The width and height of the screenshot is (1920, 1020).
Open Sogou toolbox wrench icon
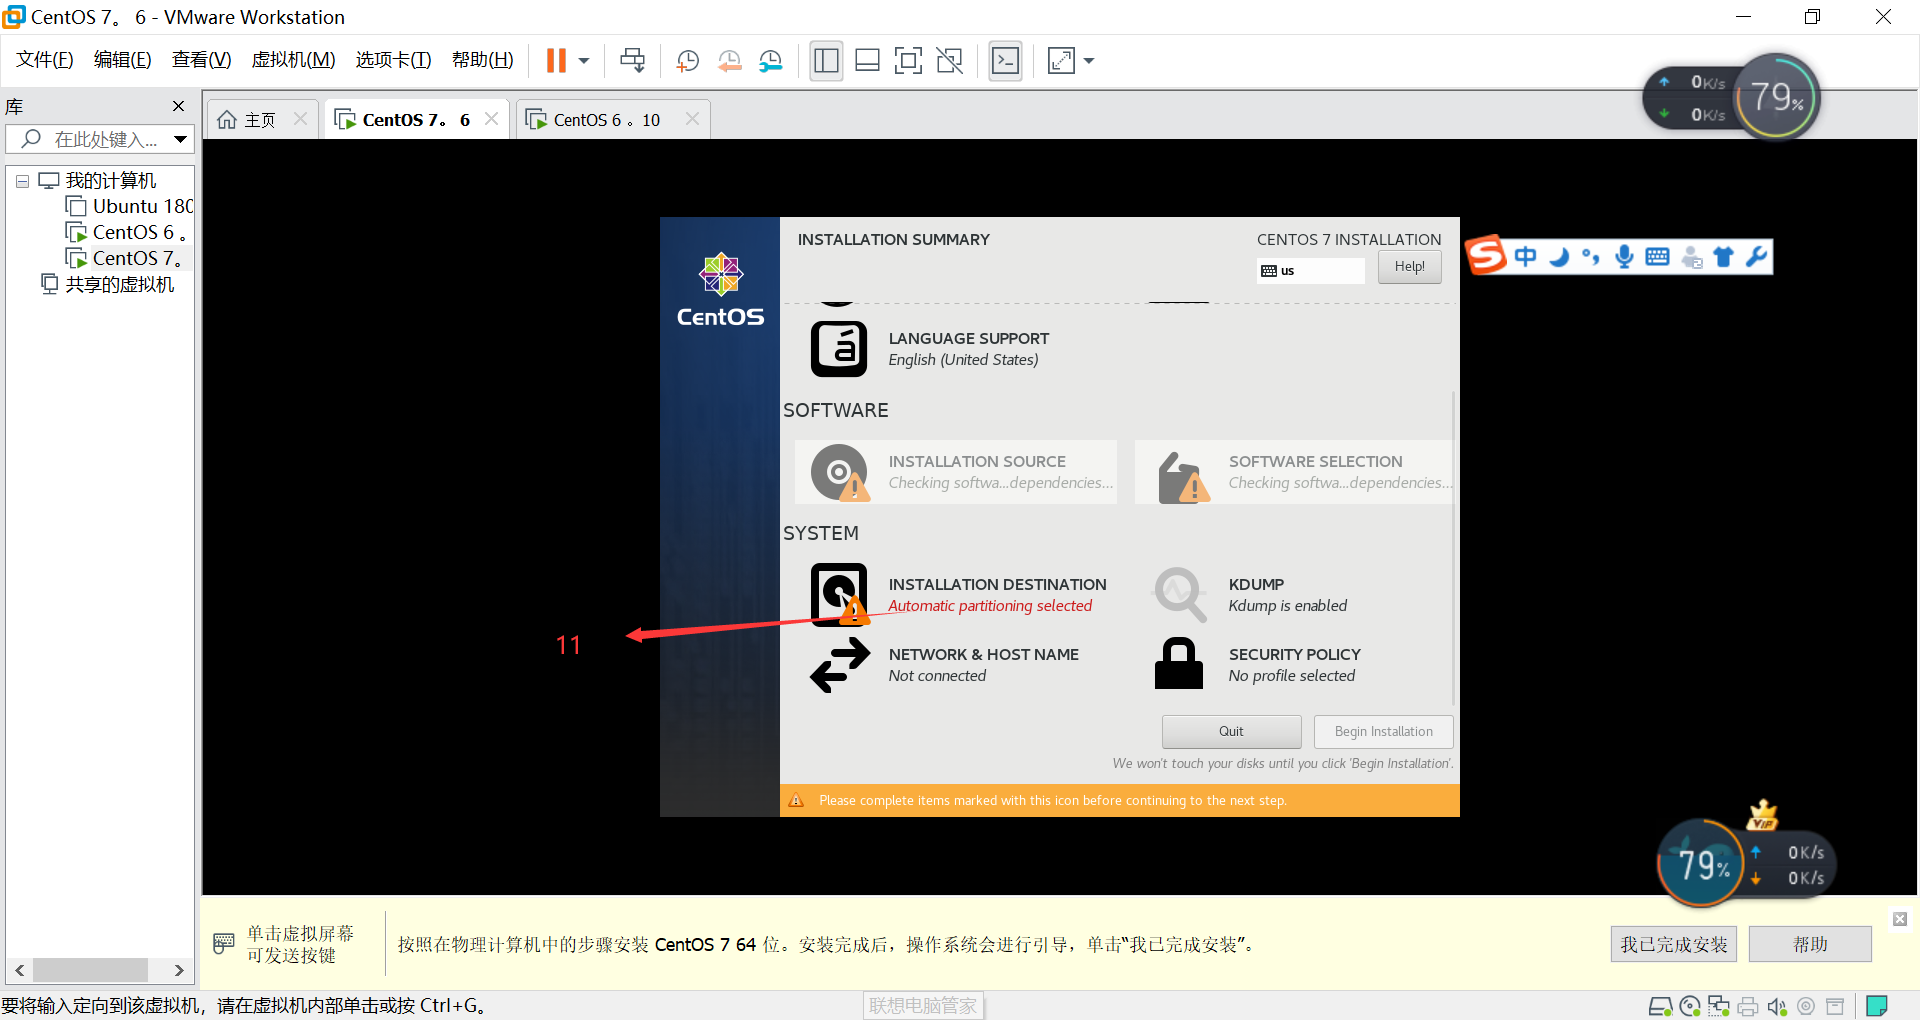tap(1756, 257)
